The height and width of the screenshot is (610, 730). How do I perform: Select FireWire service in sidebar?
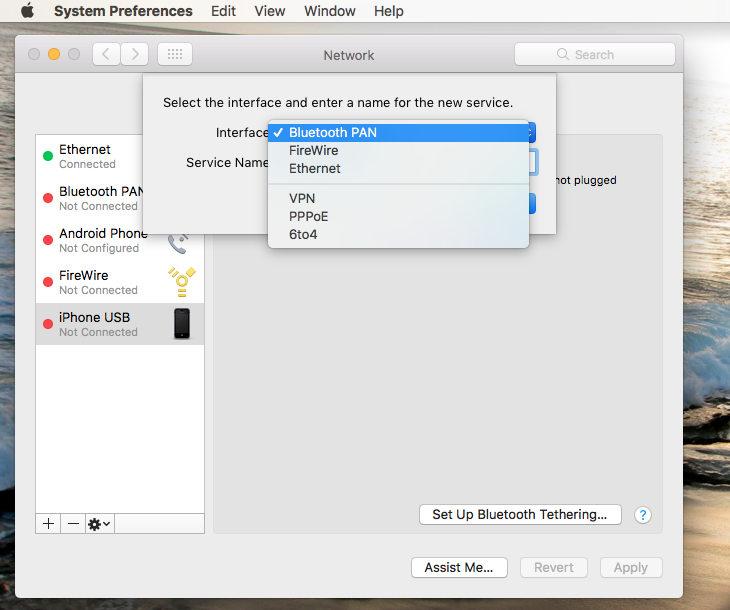point(120,282)
